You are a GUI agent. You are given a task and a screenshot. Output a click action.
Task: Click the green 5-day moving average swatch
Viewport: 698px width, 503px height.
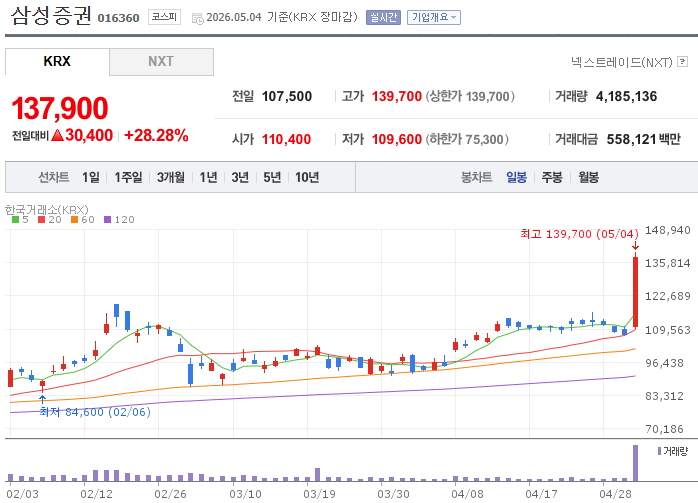point(16,219)
